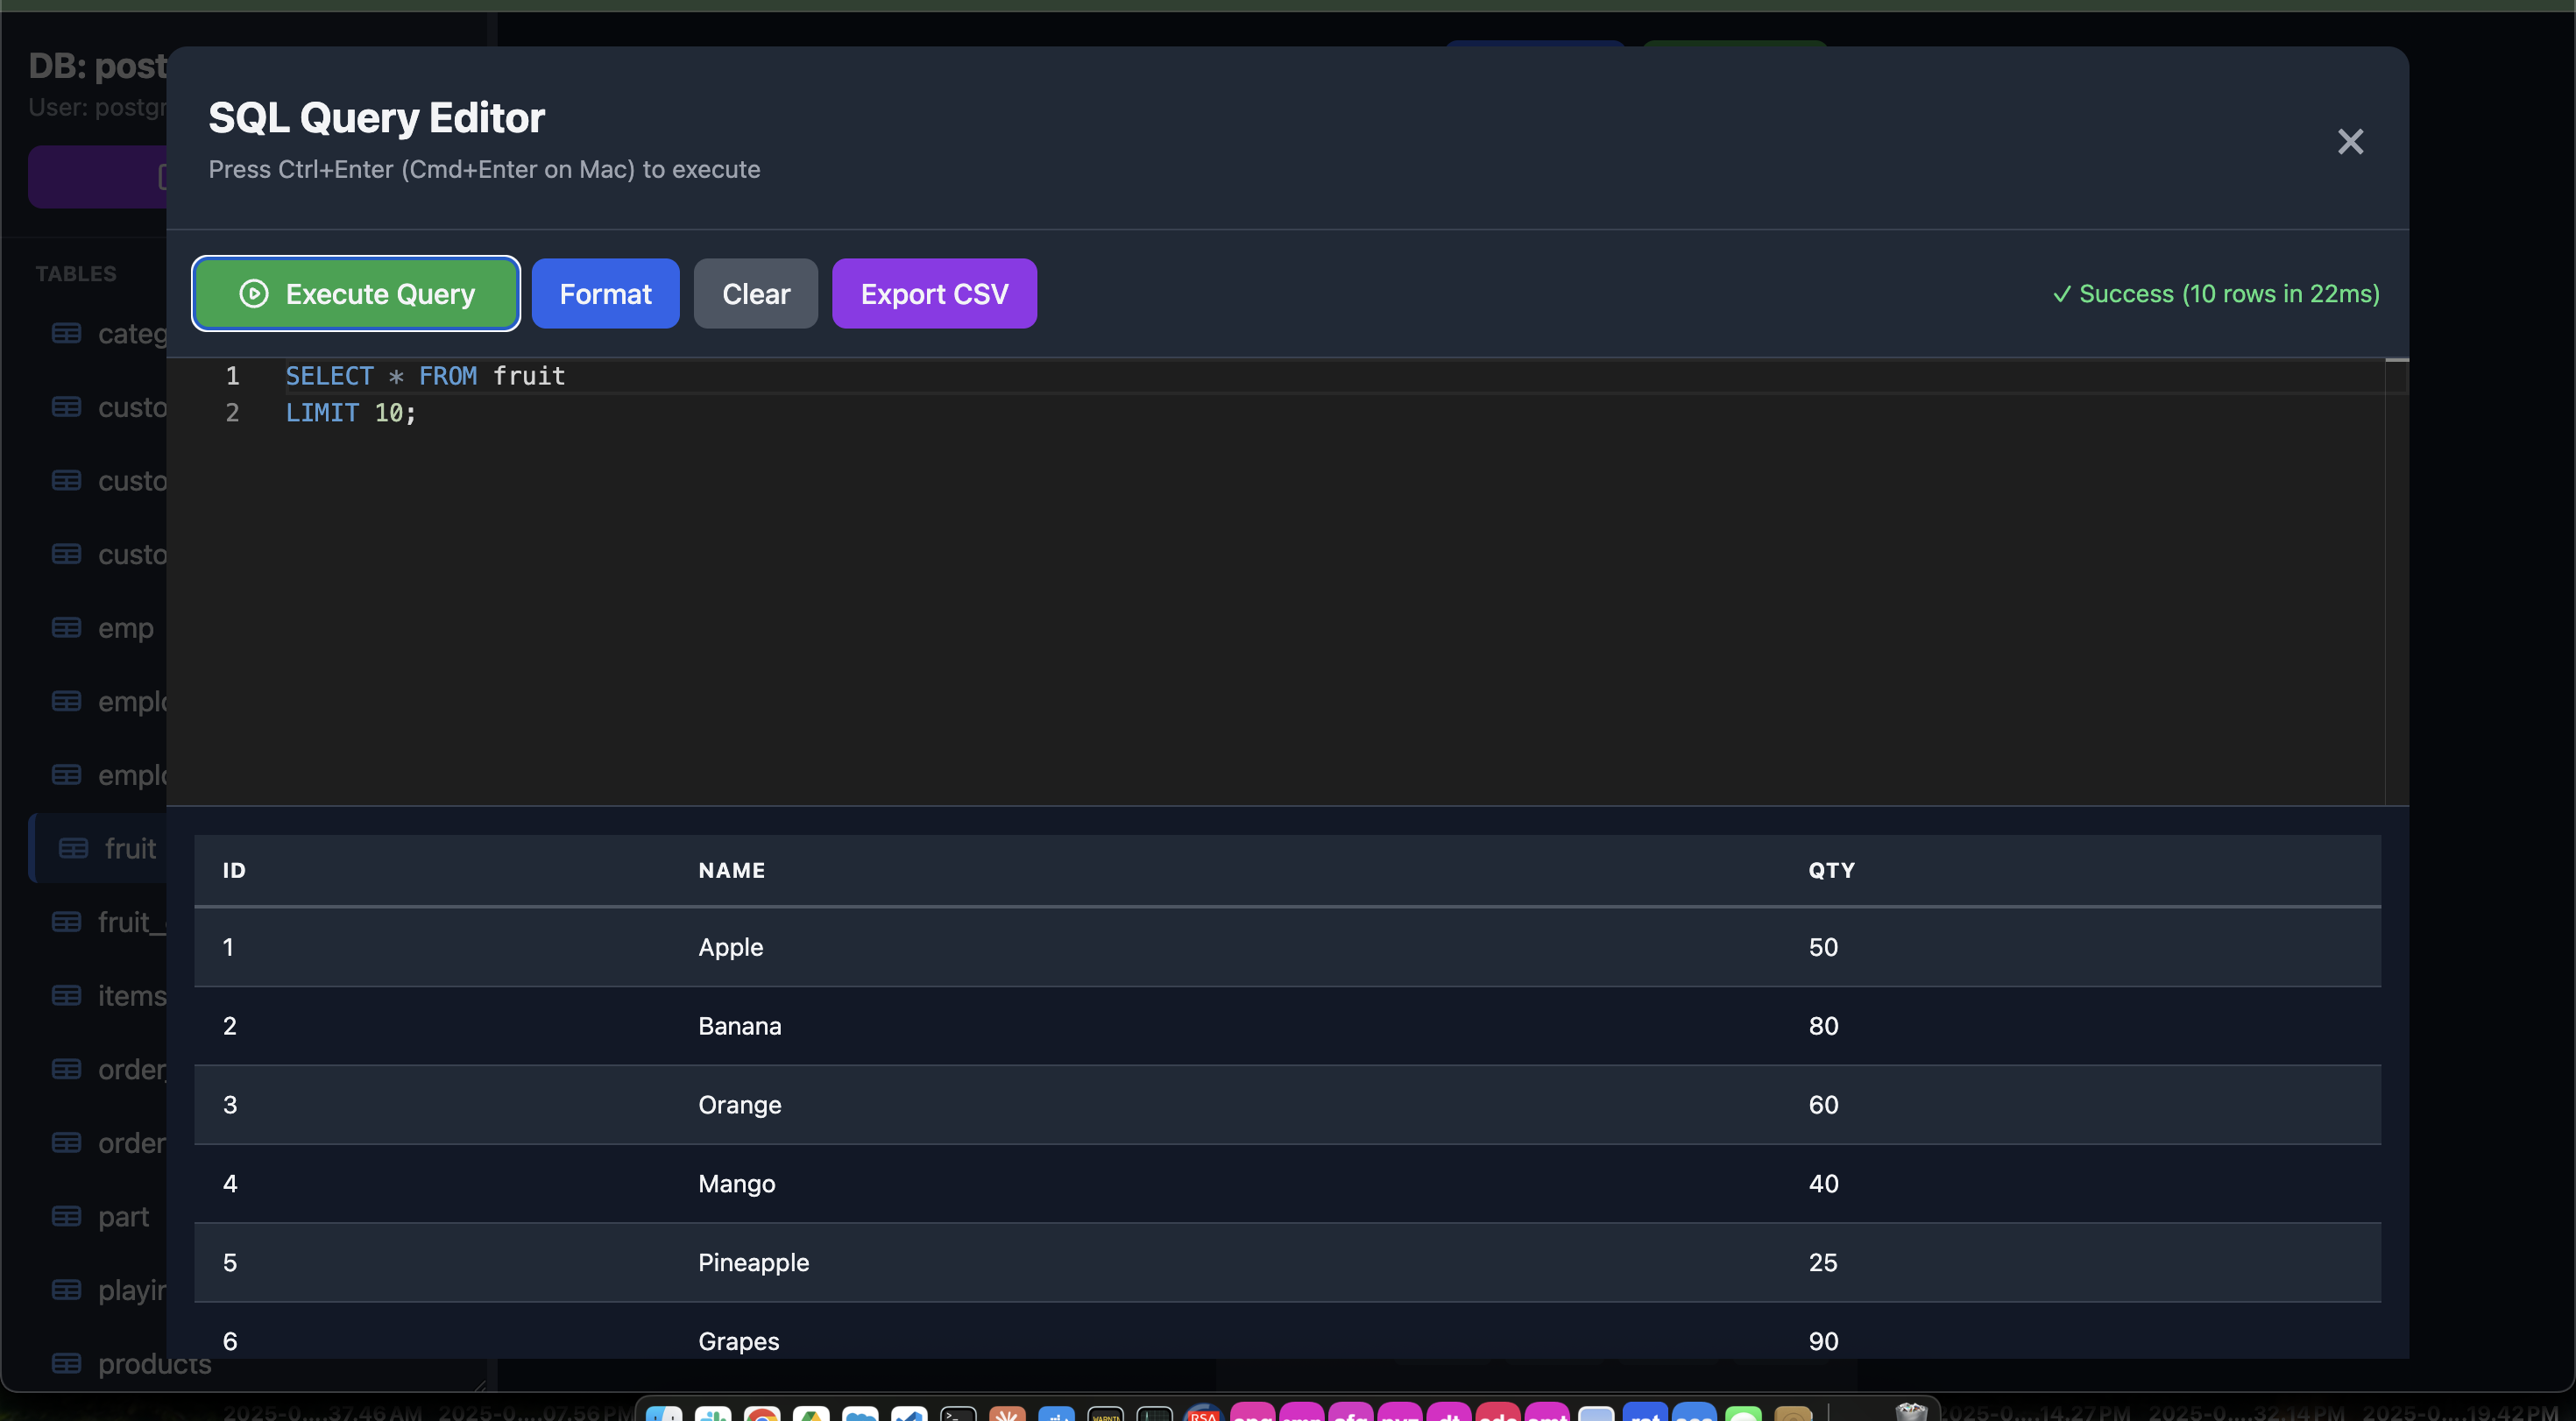
Task: Close the SQL Query Editor dialog
Action: (x=2350, y=141)
